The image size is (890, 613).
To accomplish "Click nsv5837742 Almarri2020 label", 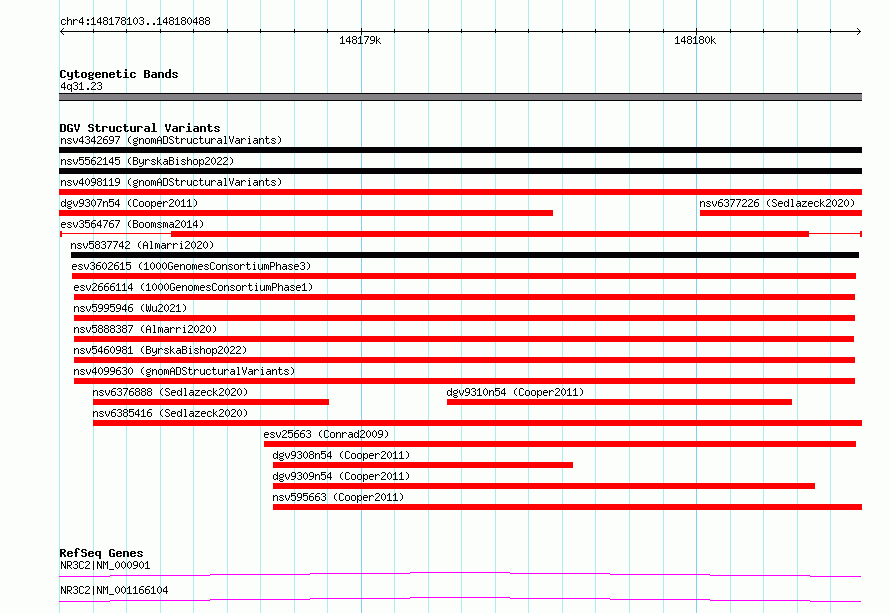I will click(142, 245).
